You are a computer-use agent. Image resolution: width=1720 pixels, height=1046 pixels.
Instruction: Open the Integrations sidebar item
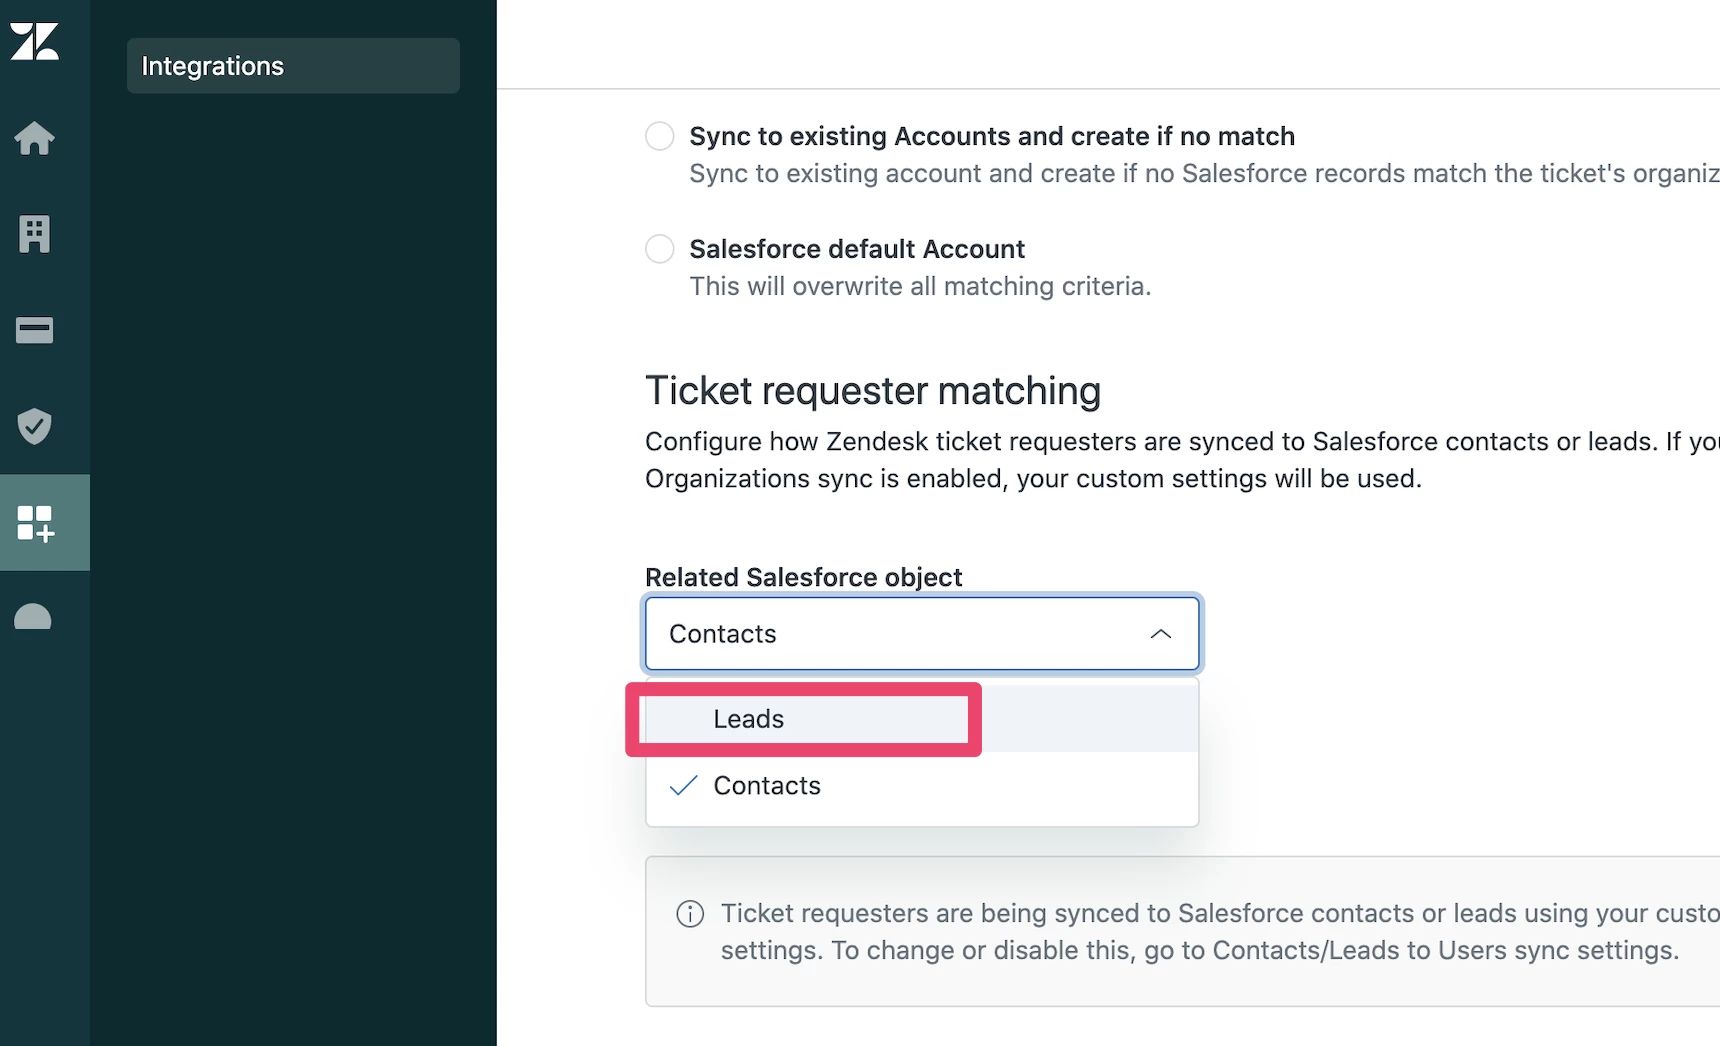(x=293, y=66)
